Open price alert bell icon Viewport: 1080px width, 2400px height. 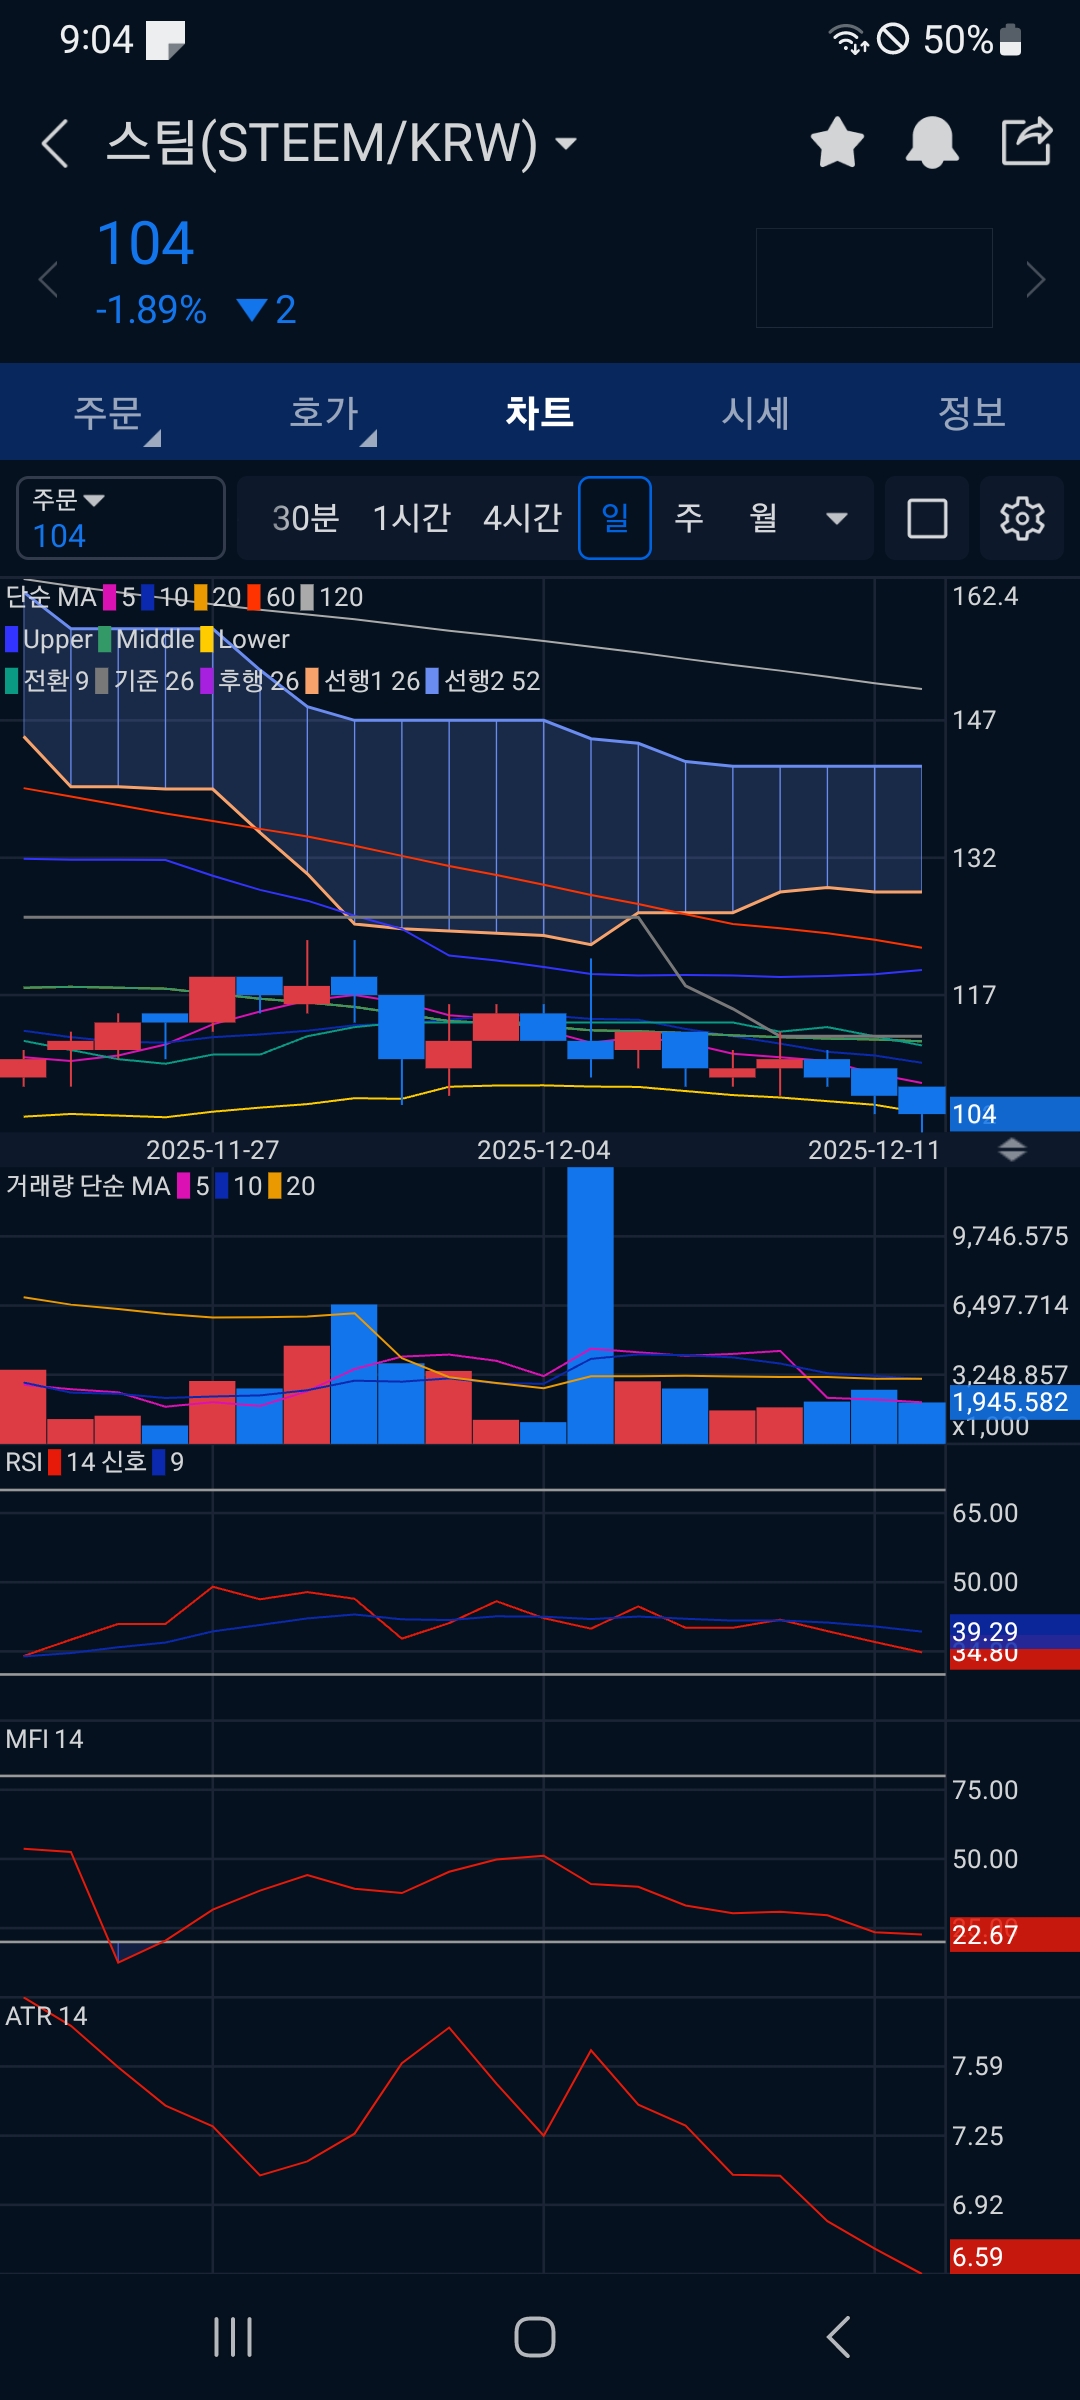pyautogui.click(x=932, y=142)
